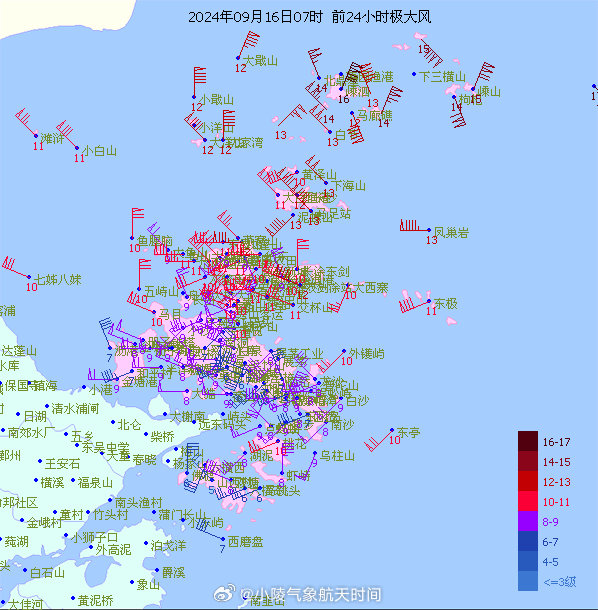Screen dimensions: 598x610
Task: Click the blue station dot for 下三横山
Action: click(x=414, y=74)
